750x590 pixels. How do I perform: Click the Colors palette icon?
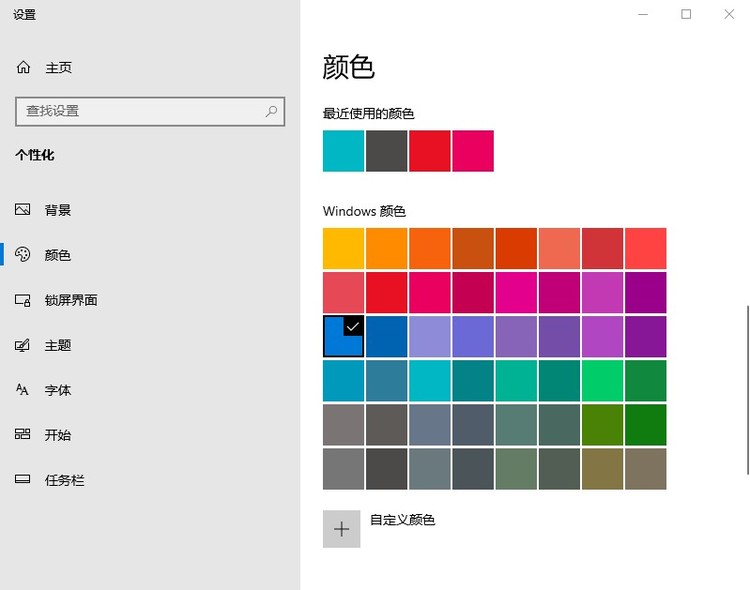23,255
